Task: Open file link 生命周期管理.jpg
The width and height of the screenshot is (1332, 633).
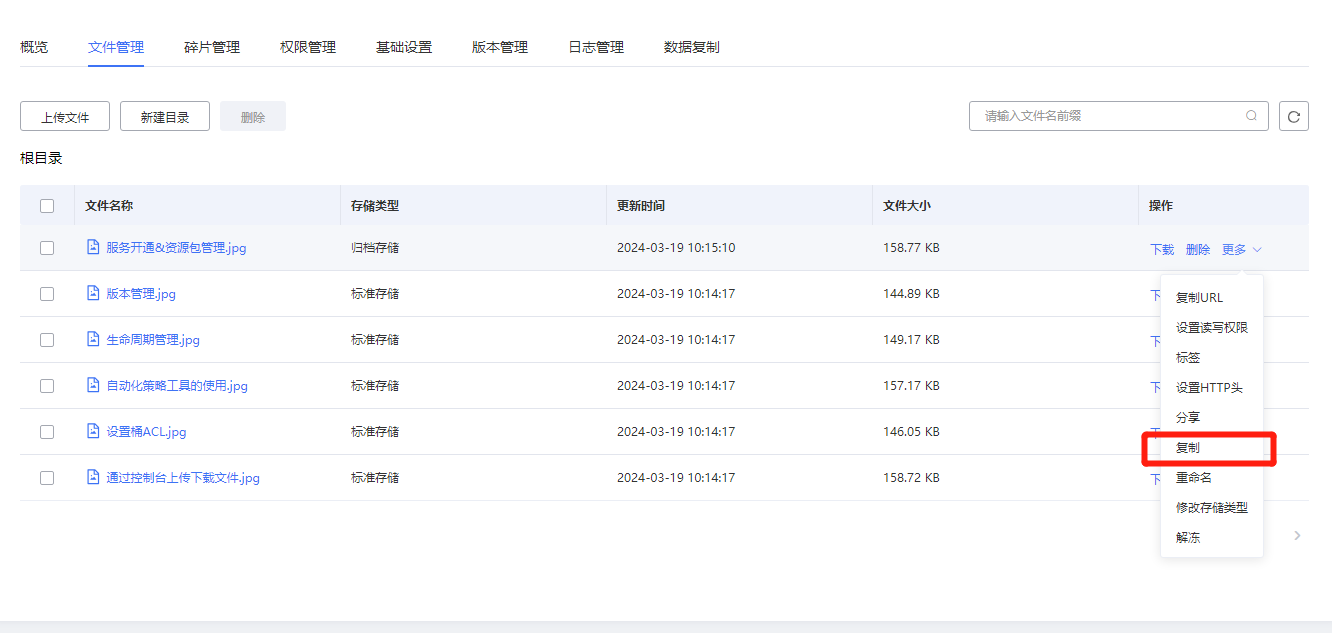Action: point(153,340)
